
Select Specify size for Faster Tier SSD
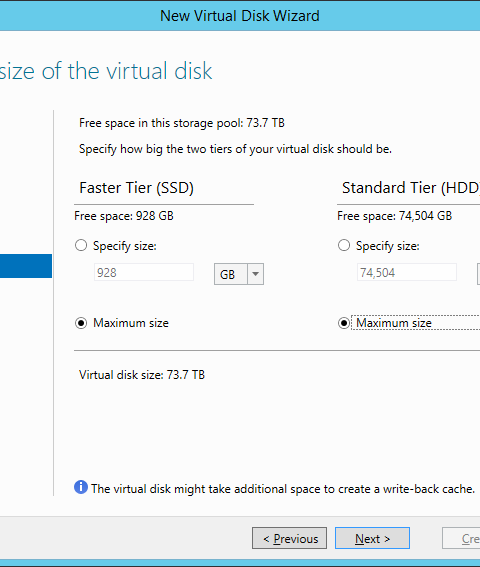(81, 246)
